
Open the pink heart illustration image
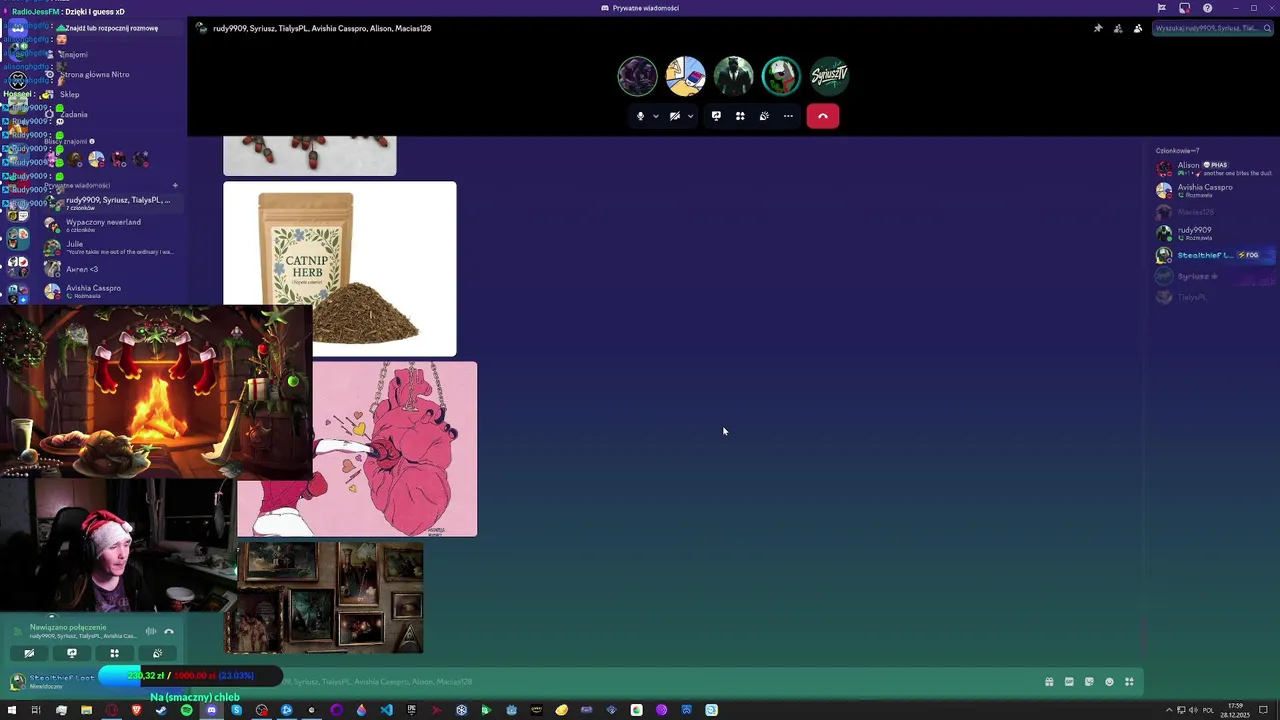395,449
